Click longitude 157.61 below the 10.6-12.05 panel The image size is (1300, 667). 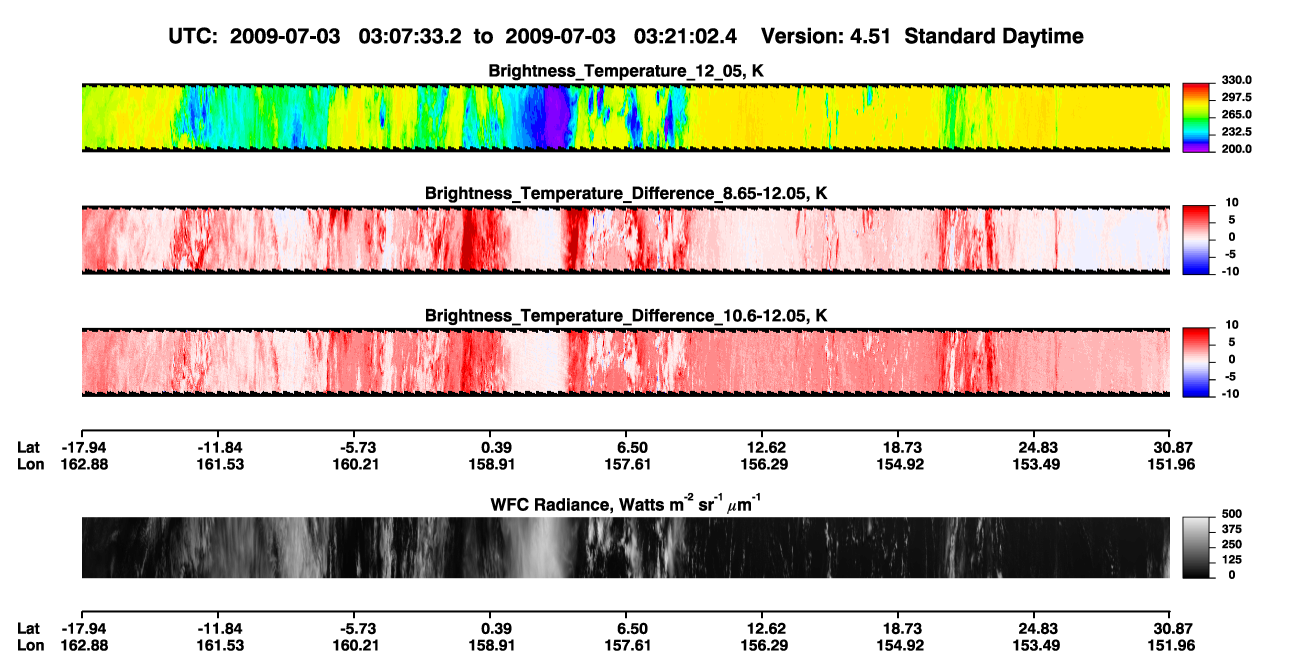click(x=630, y=464)
